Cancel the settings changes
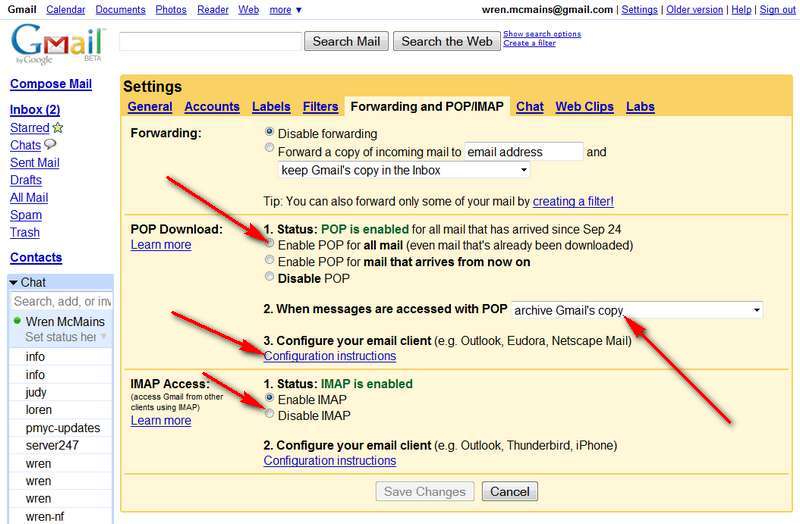Screen dimensions: 800x524 click(510, 491)
